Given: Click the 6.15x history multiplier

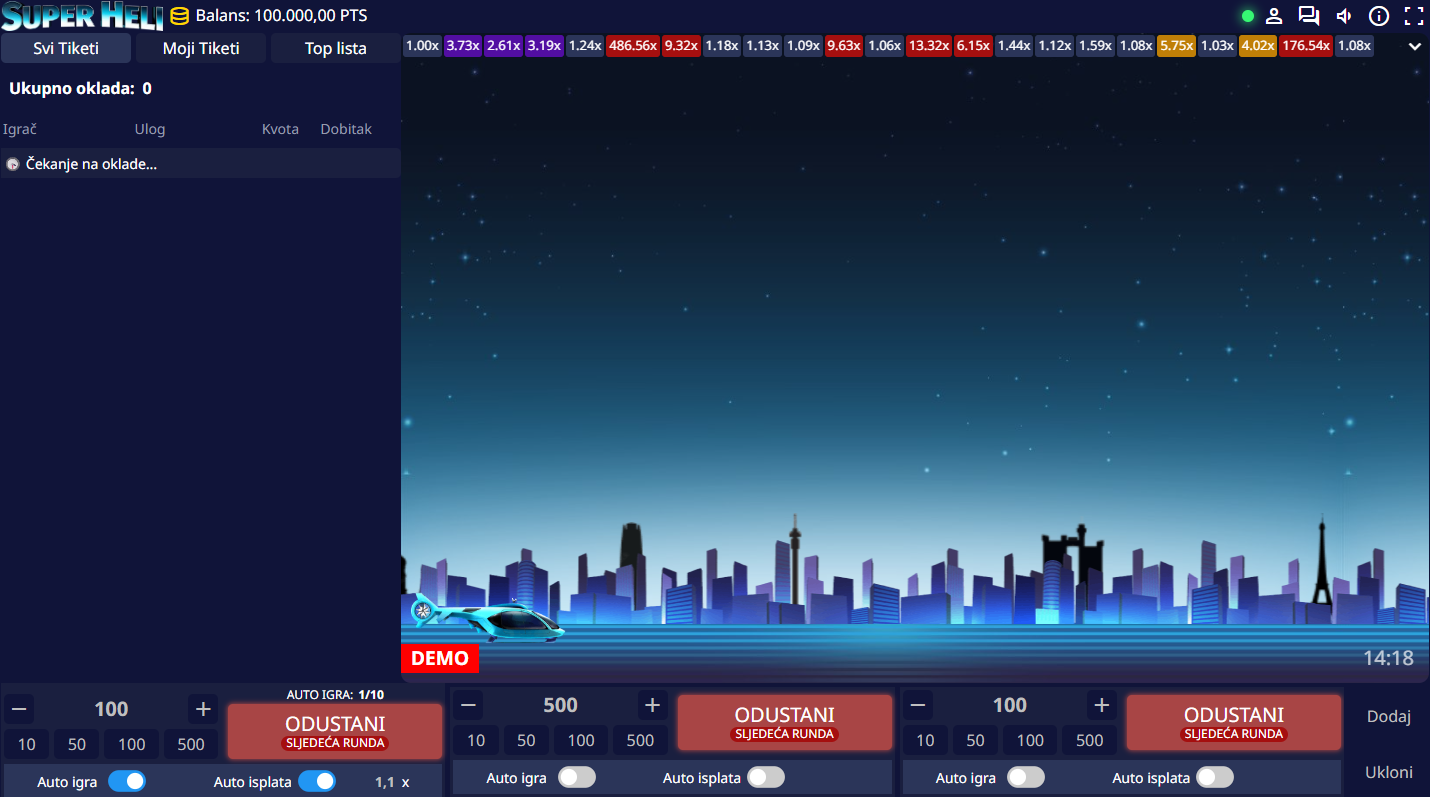Looking at the screenshot, I should coord(973,45).
